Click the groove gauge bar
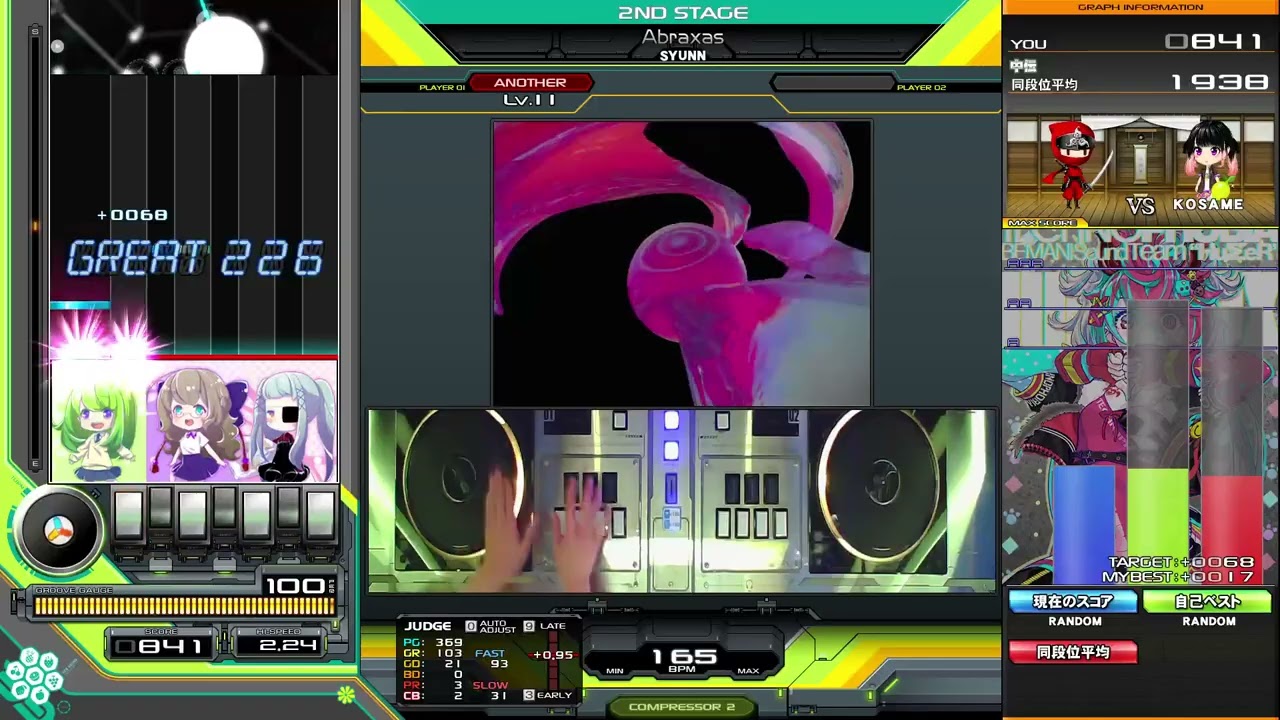Viewport: 1280px width, 720px height. (x=184, y=606)
